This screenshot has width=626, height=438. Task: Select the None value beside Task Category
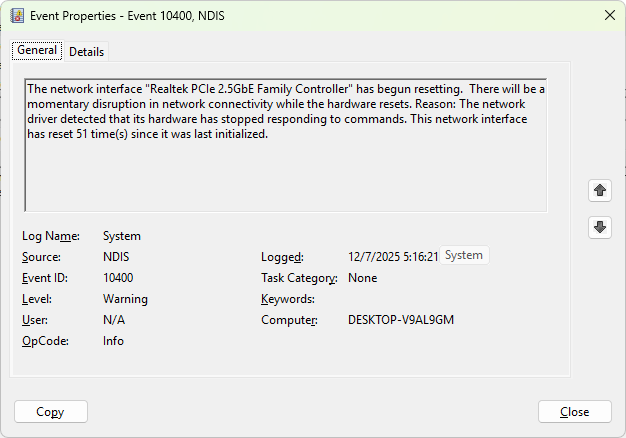pos(362,278)
